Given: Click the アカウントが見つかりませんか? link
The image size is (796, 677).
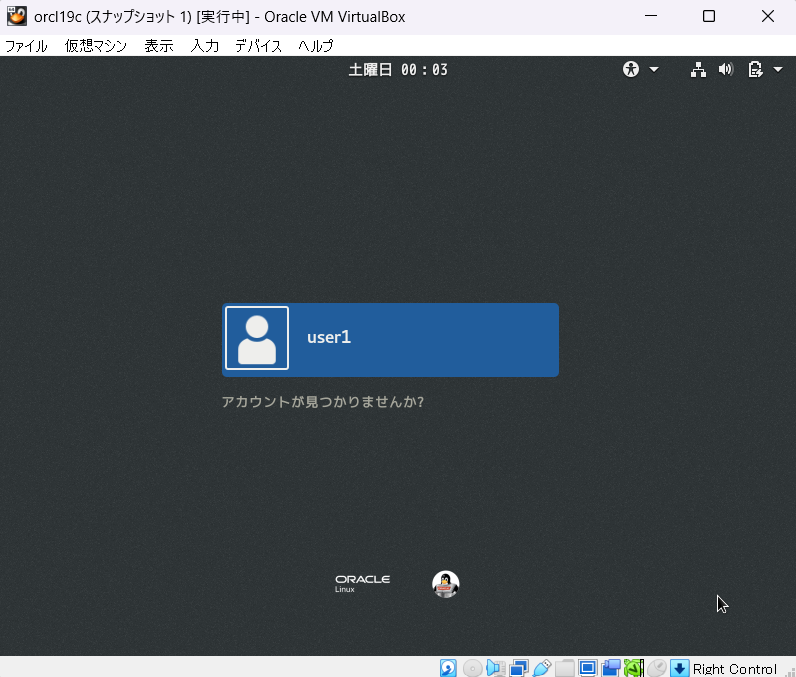Looking at the screenshot, I should tap(322, 402).
